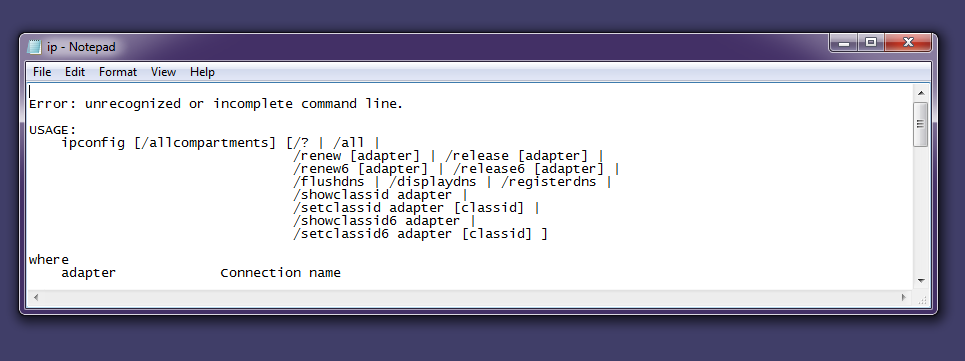
Task: Click the 'Connection name' text
Action: pyautogui.click(x=281, y=272)
